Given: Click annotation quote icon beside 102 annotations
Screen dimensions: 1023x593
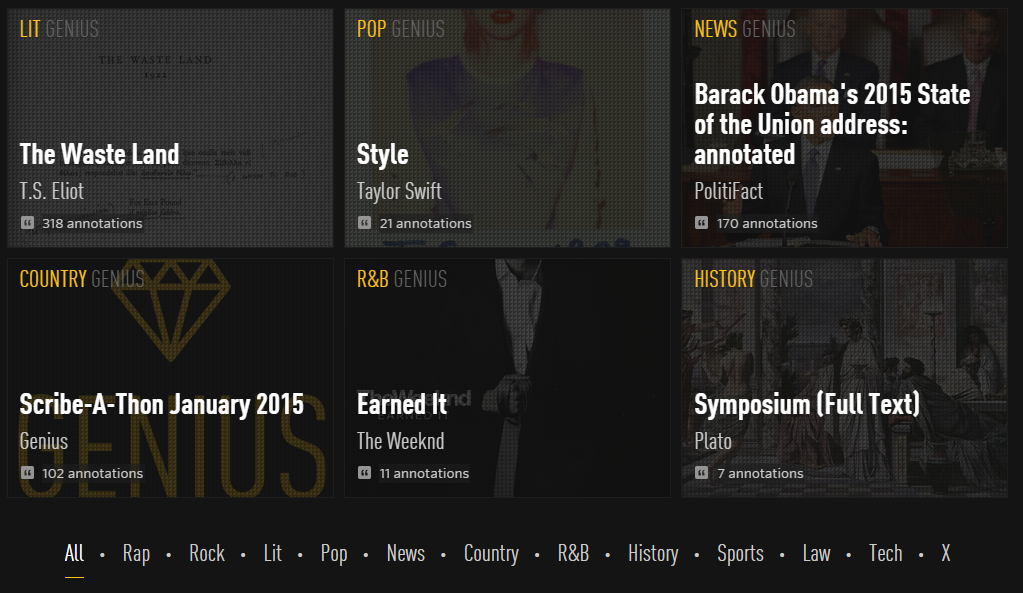Looking at the screenshot, I should (27, 473).
